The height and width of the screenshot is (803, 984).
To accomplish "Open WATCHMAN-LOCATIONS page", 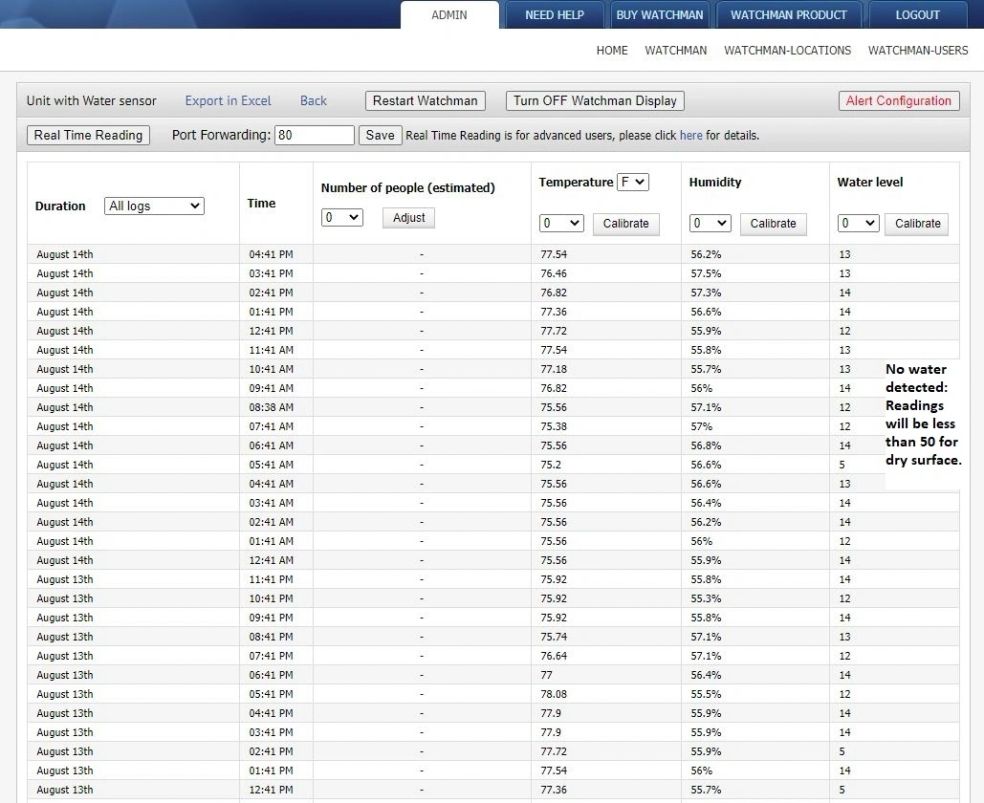I will point(788,50).
